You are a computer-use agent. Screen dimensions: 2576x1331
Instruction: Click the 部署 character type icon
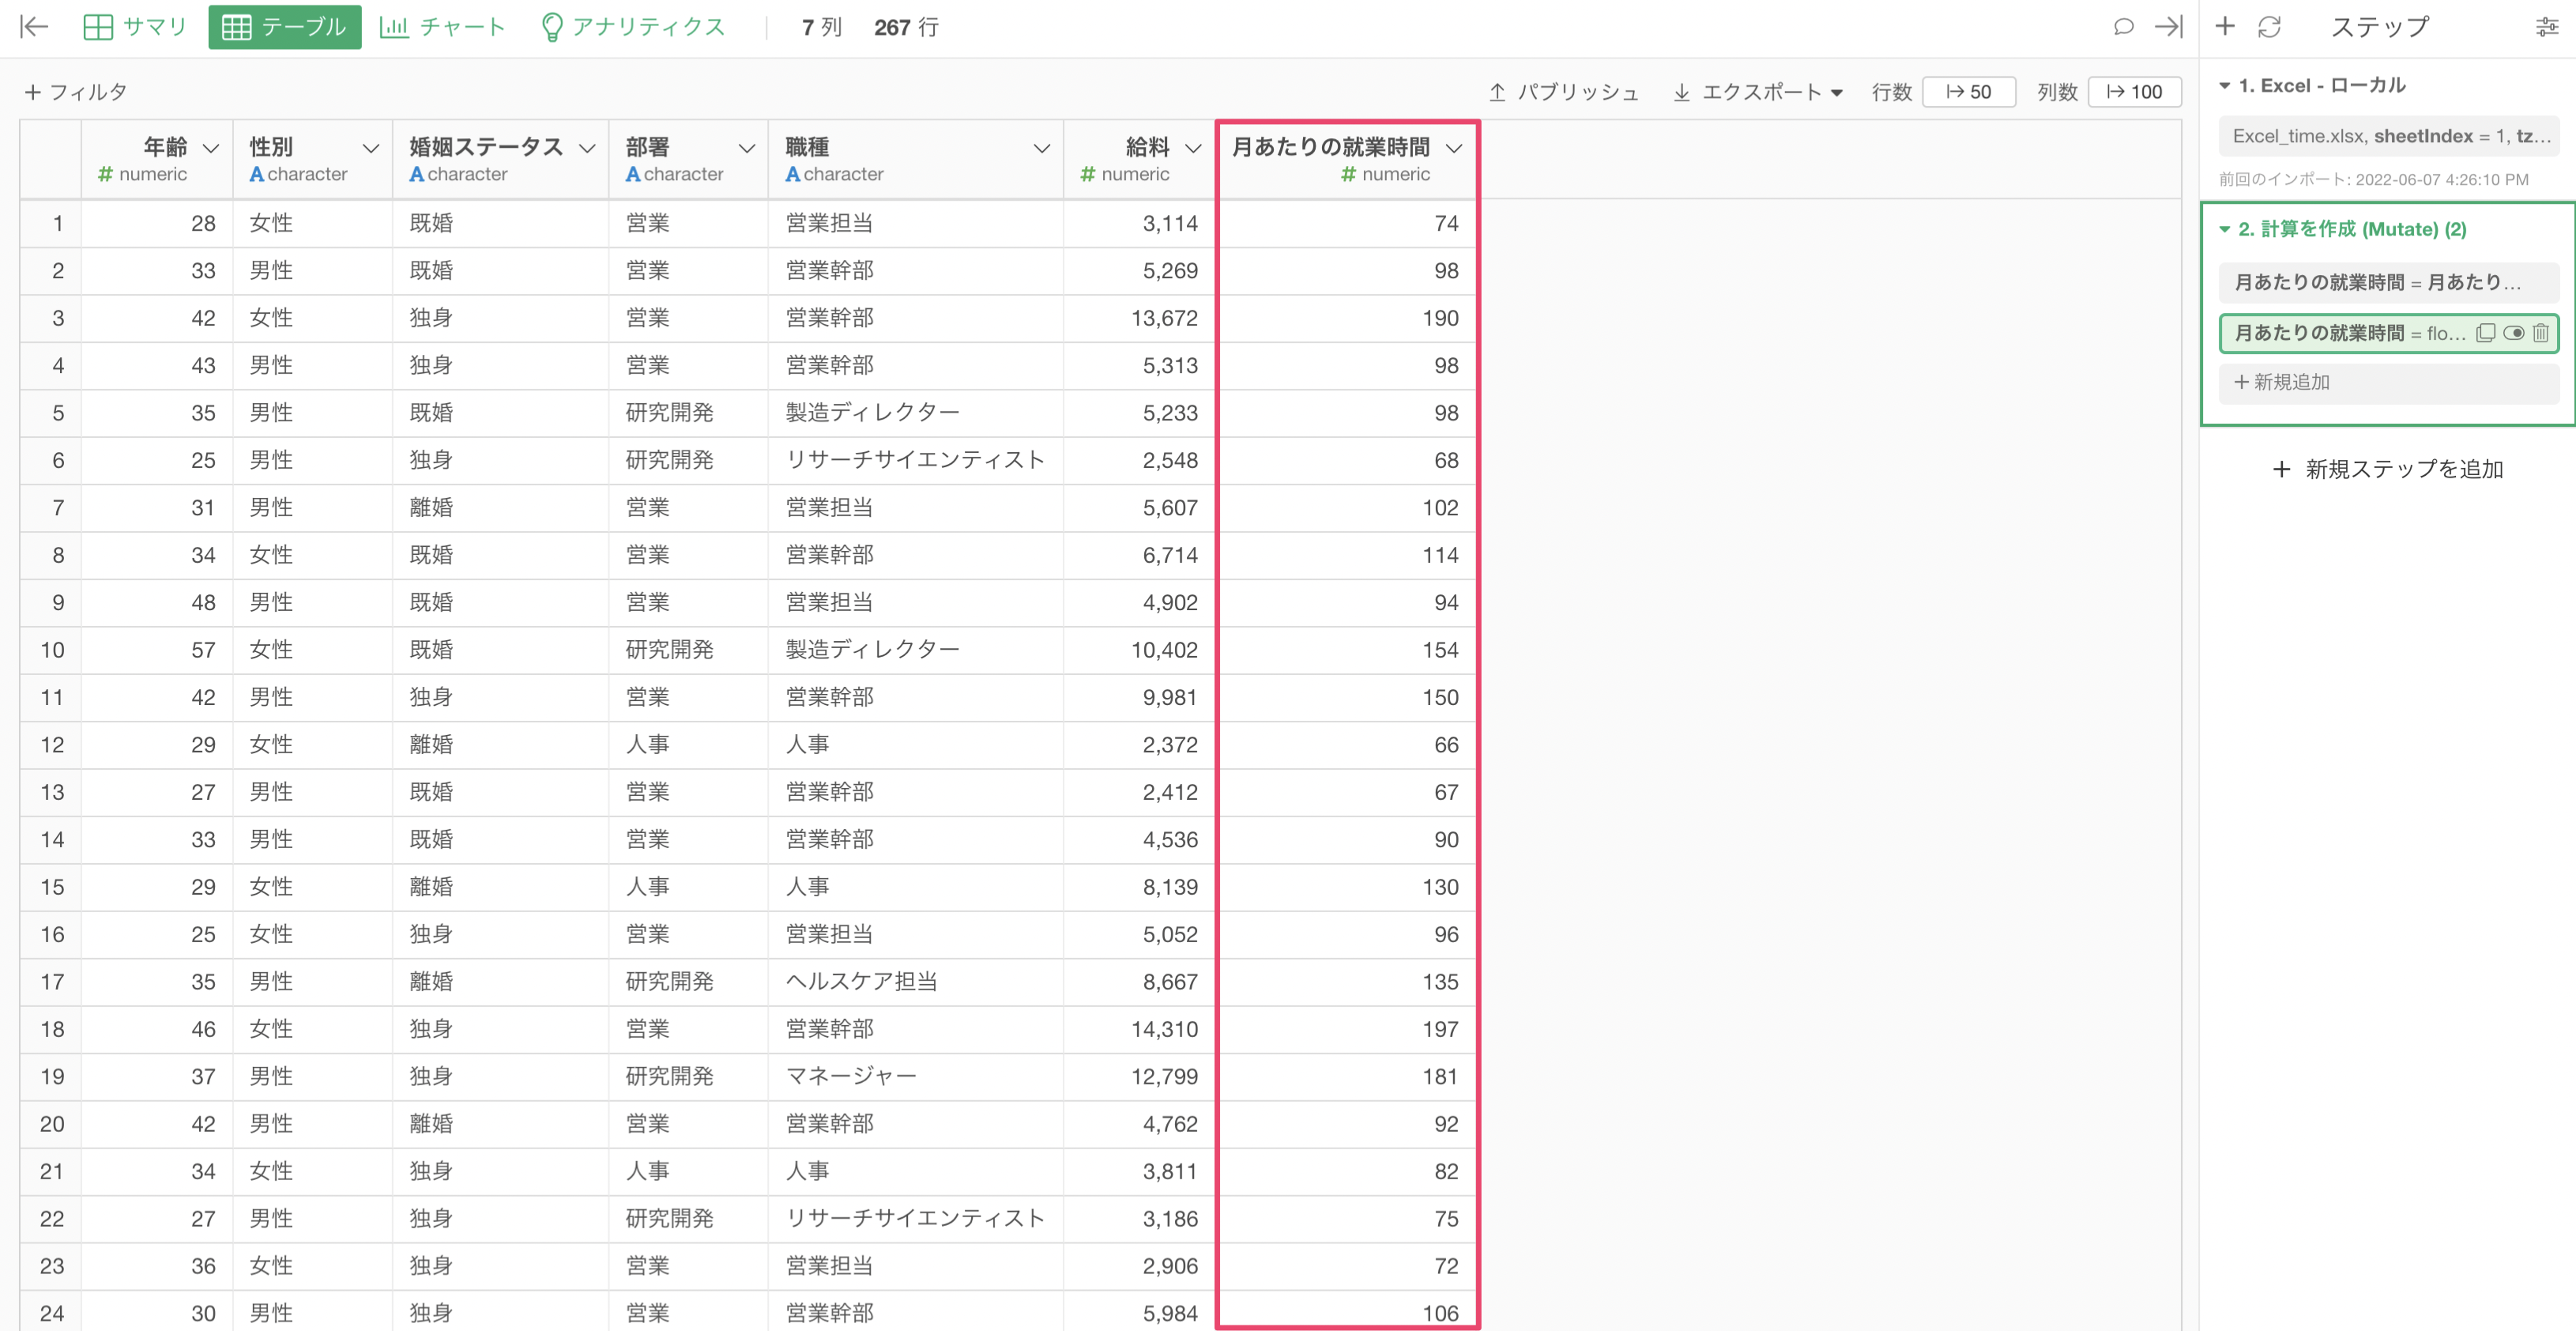pos(633,174)
